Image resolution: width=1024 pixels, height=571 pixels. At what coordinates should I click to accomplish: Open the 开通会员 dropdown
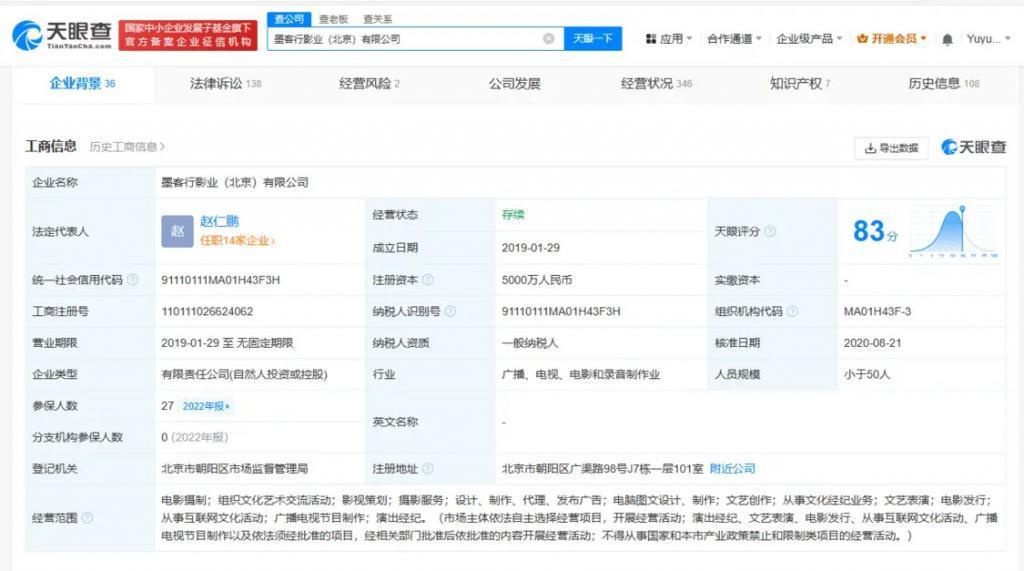coord(891,39)
